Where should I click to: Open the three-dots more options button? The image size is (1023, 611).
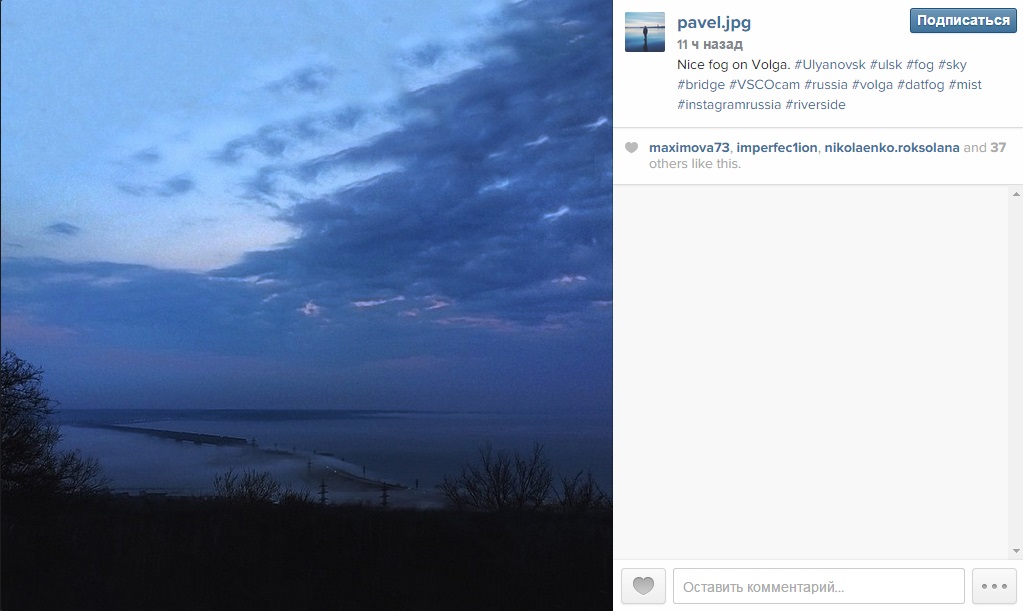pyautogui.click(x=994, y=586)
